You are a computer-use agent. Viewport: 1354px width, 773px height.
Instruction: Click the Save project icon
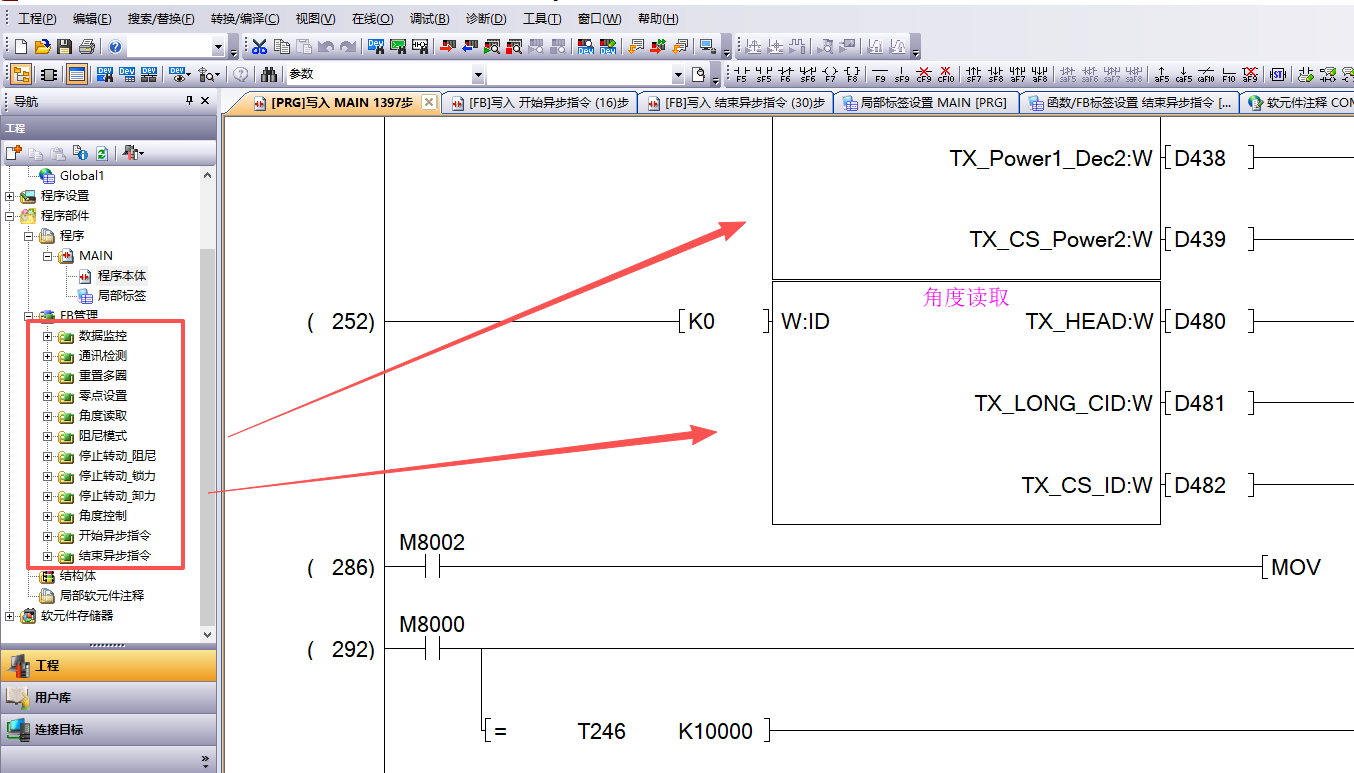click(64, 47)
